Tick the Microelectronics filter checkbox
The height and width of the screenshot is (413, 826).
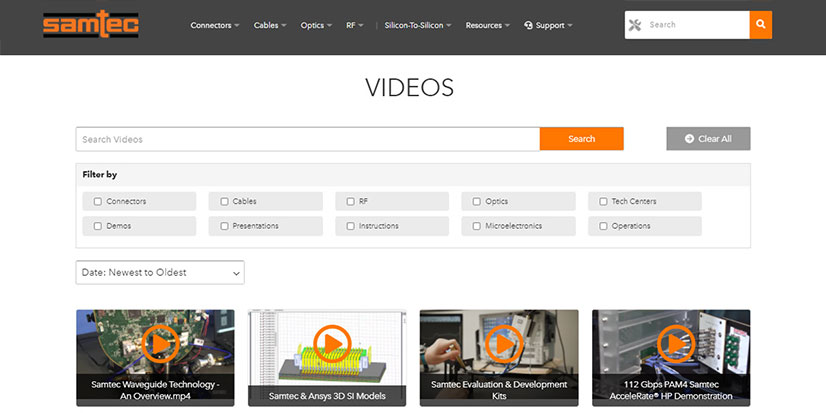tap(477, 226)
